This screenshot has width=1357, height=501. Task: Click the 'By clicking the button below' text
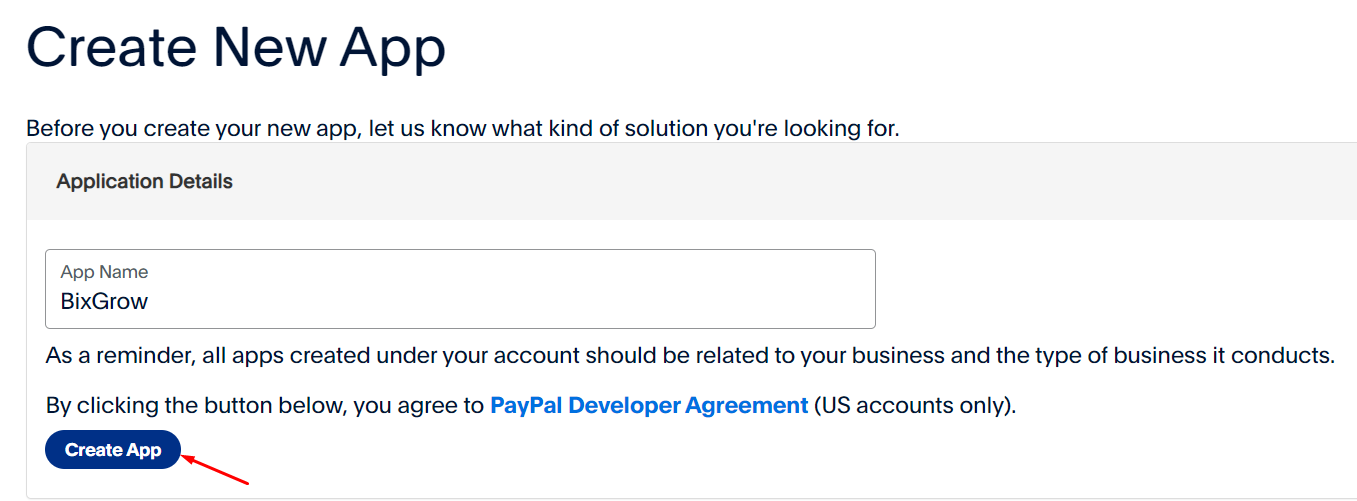265,406
